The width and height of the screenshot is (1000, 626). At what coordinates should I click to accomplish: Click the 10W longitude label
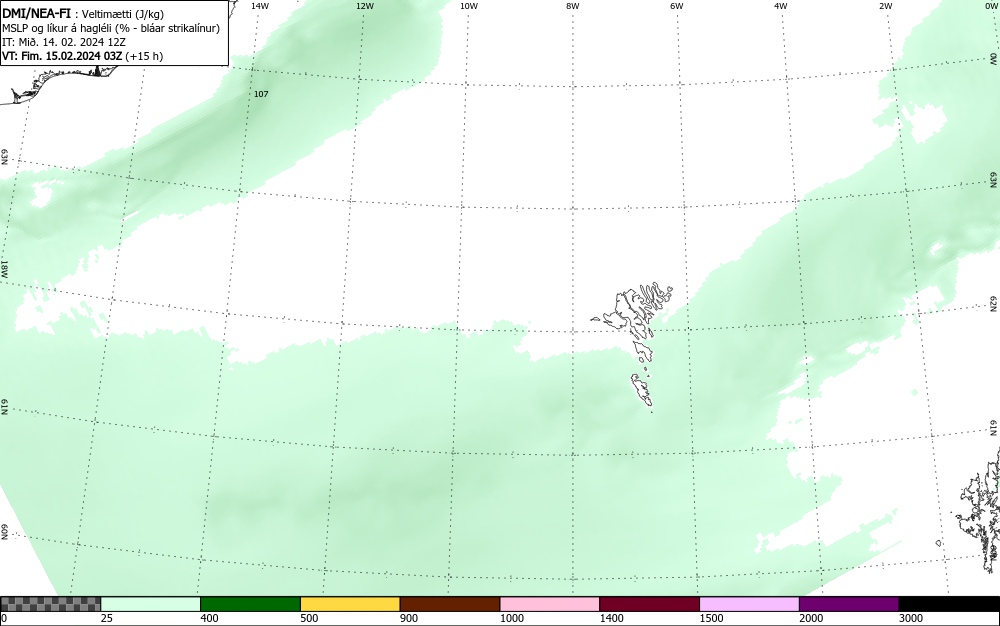pyautogui.click(x=469, y=6)
